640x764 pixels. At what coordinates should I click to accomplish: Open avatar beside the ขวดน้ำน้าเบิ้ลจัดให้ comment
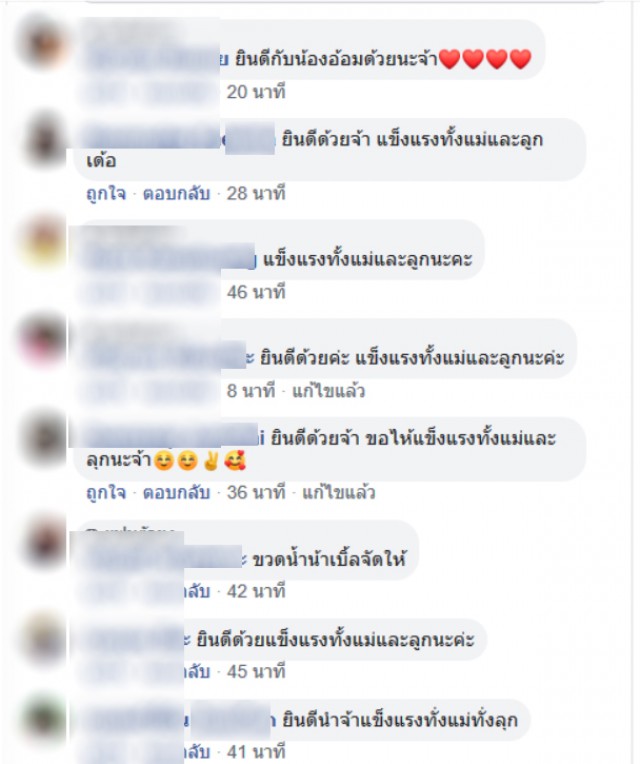44,542
